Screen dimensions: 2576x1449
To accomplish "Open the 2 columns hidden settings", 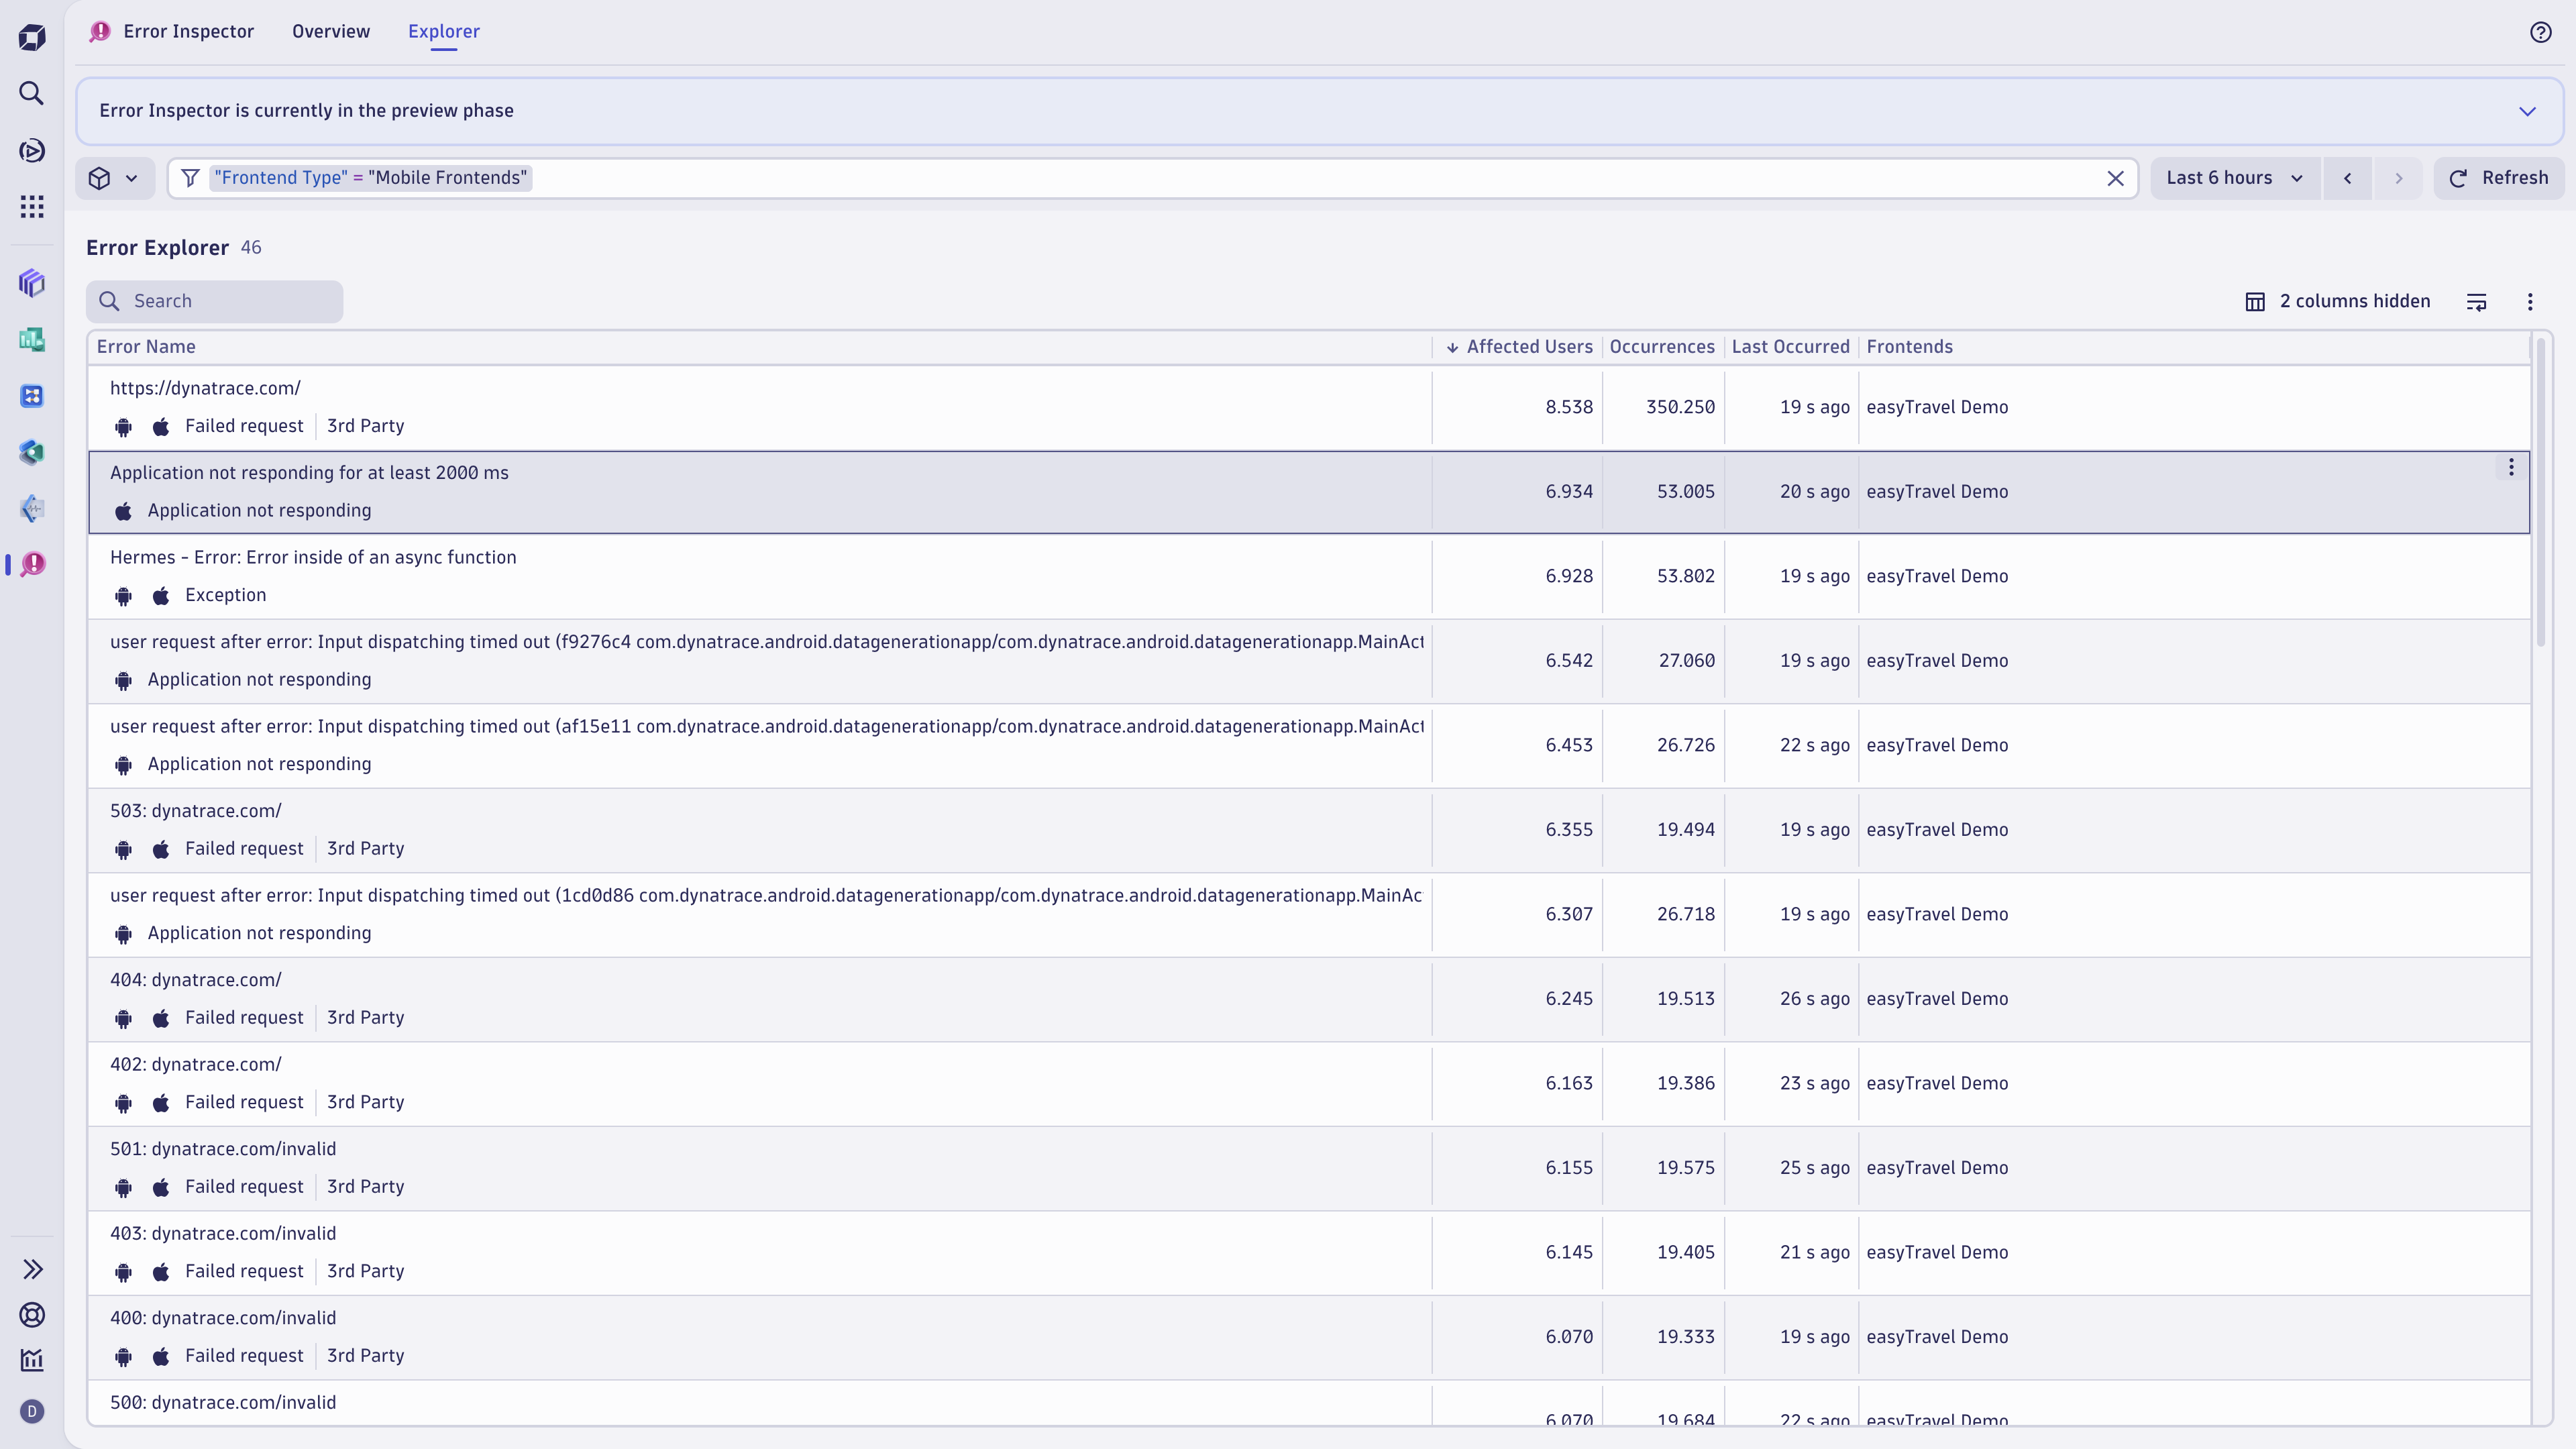I will pyautogui.click(x=2337, y=302).
